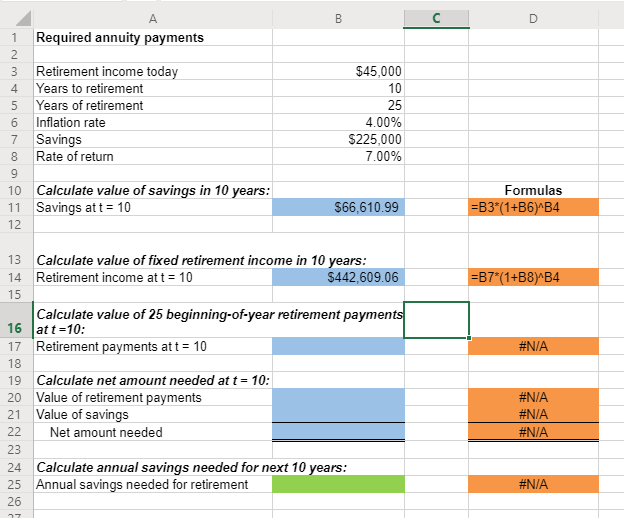624x518 pixels.
Task: Select the #N/A cell in row 25
Action: (533, 484)
